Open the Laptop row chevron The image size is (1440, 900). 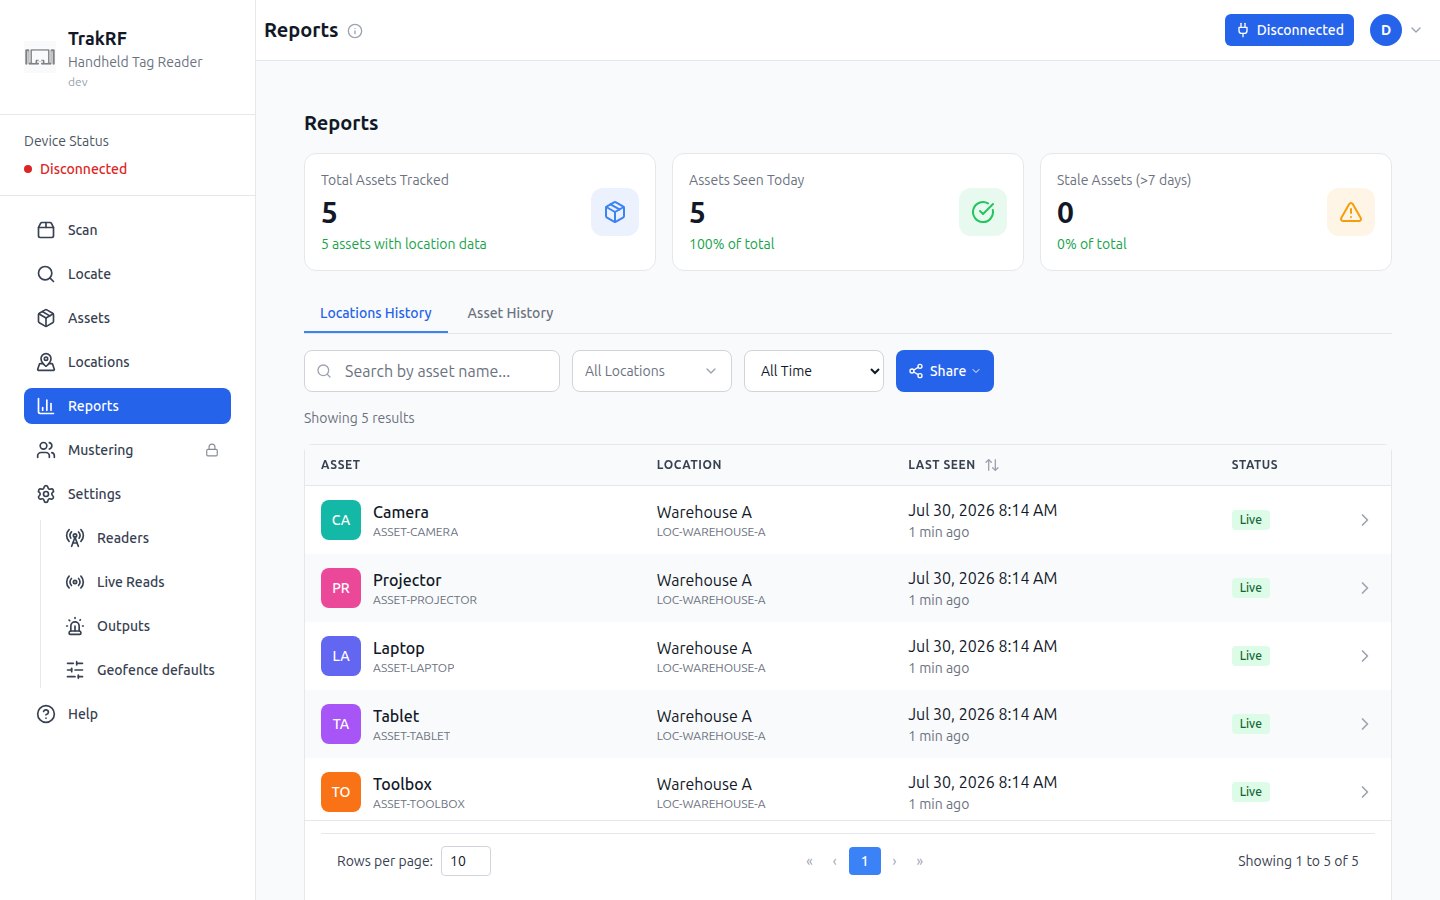point(1365,656)
